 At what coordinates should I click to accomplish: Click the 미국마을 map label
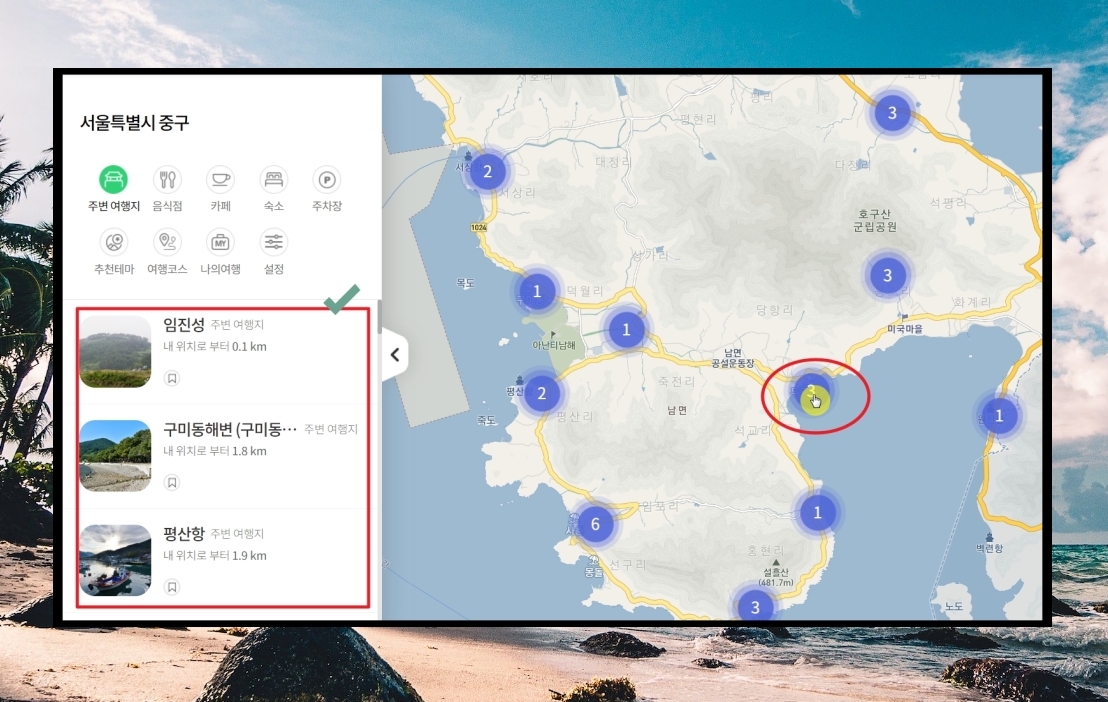tap(904, 329)
